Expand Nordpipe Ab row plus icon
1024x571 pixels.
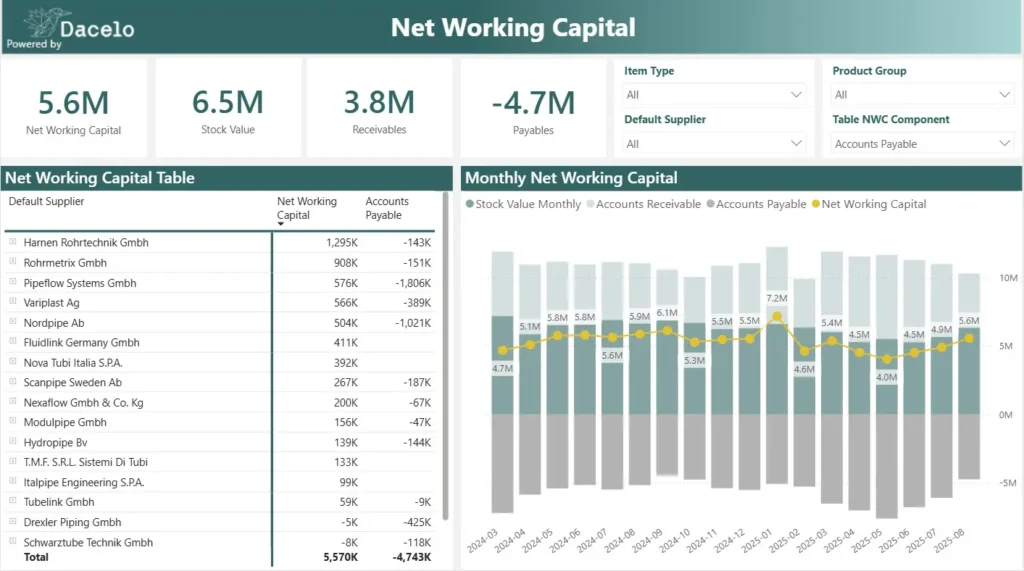[13, 322]
